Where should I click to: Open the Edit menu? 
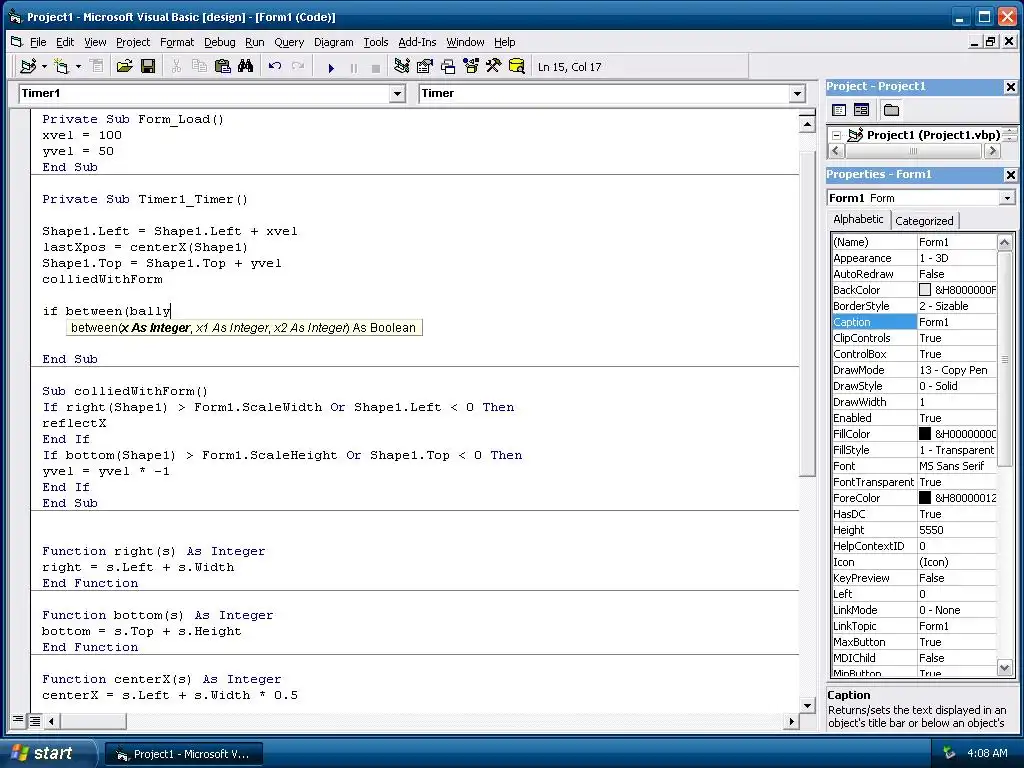click(x=65, y=42)
